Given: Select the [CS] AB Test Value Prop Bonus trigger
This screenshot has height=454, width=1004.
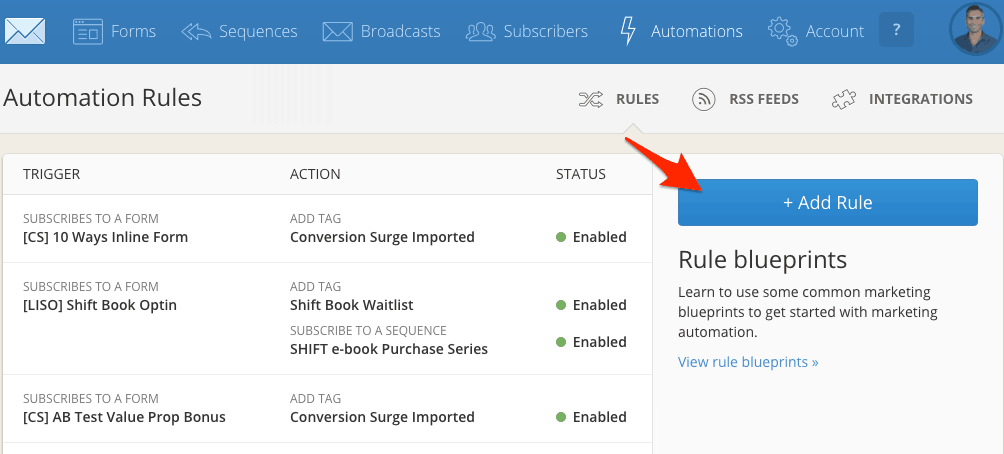Looking at the screenshot, I should pyautogui.click(x=124, y=417).
